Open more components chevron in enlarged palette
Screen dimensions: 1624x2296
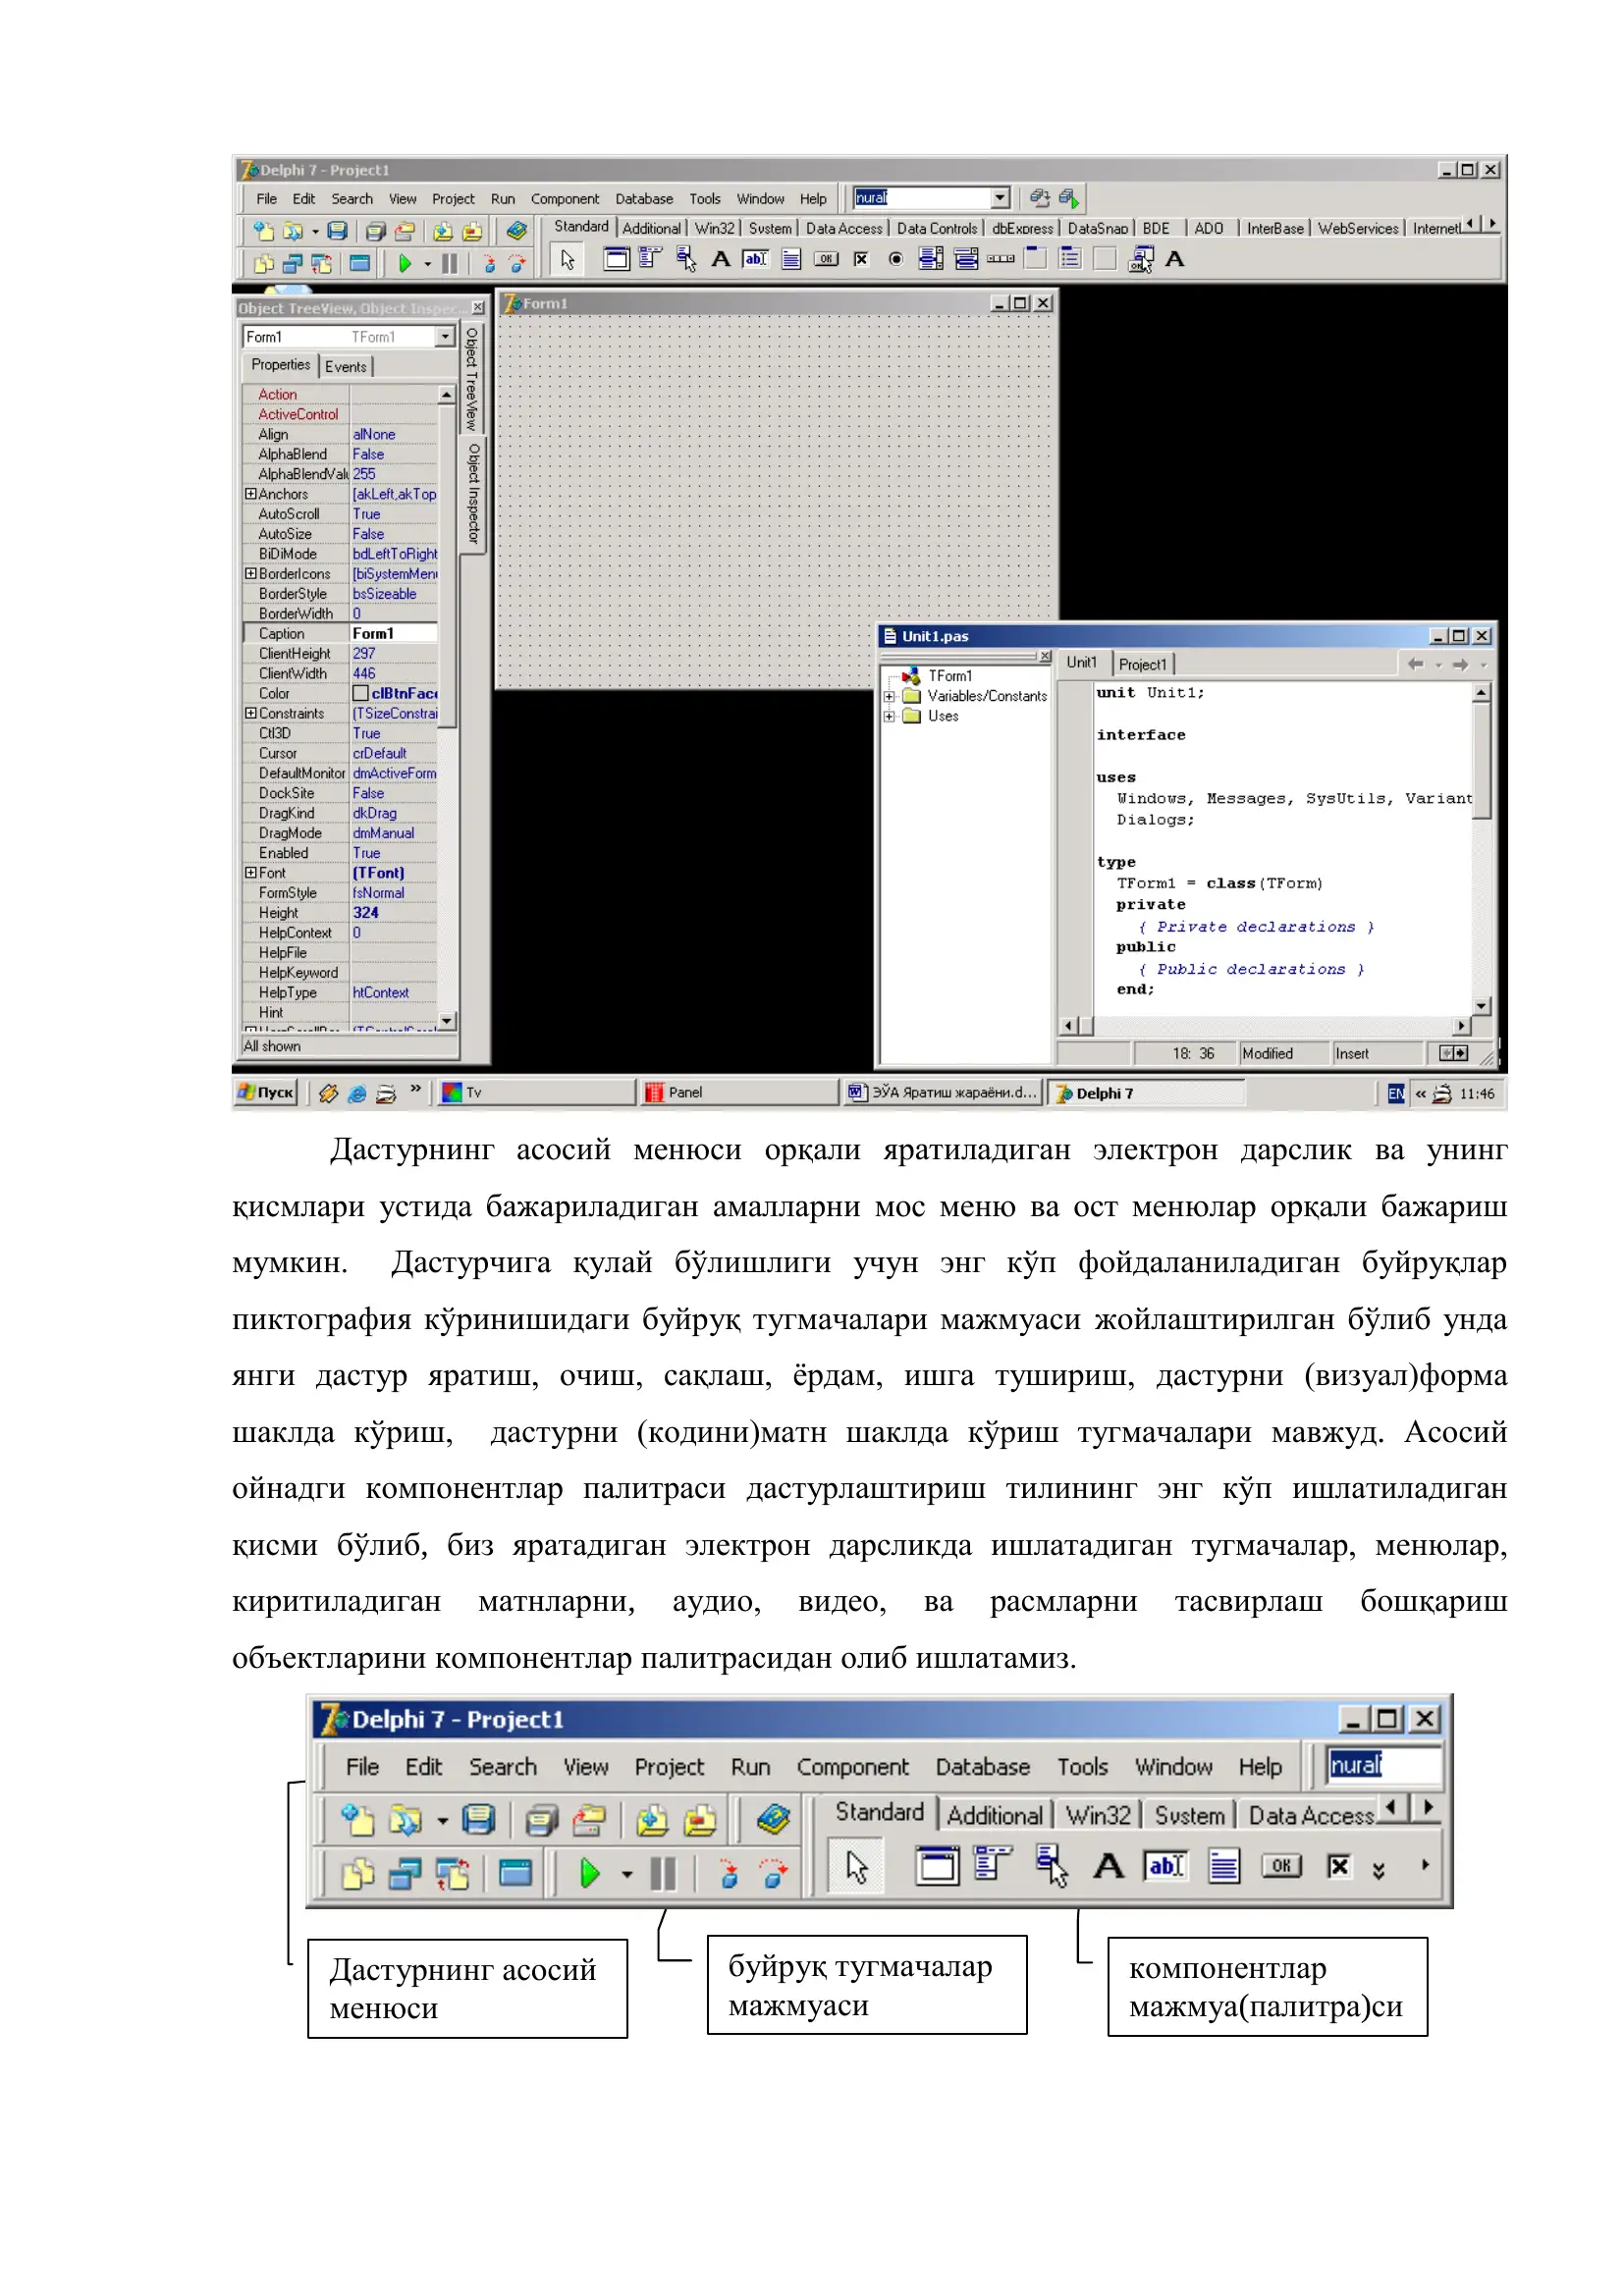(1379, 1870)
